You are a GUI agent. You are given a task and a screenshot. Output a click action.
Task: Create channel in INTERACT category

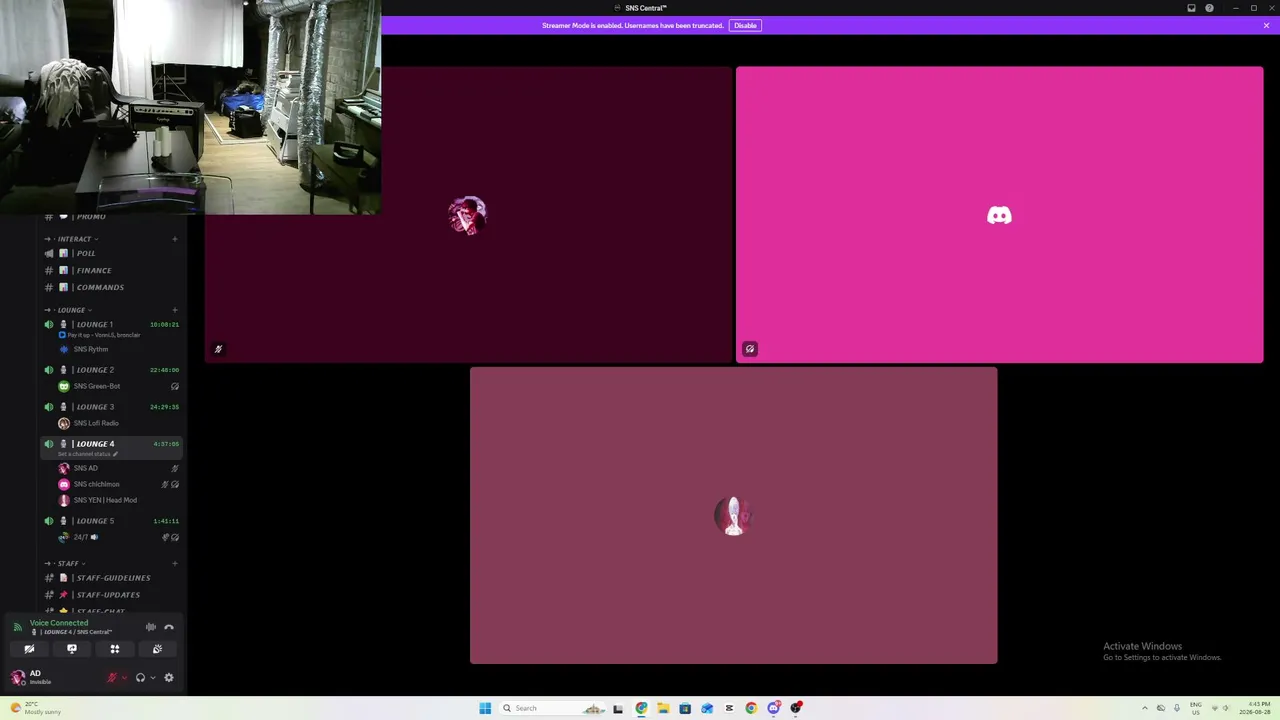coord(175,239)
